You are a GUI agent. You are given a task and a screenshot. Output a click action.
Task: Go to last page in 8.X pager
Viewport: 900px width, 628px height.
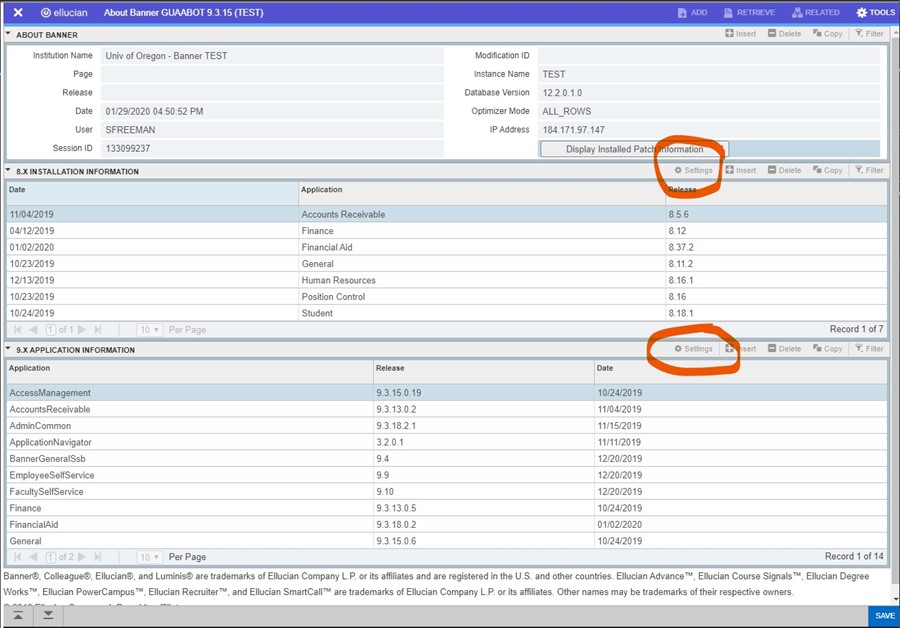[98, 330]
